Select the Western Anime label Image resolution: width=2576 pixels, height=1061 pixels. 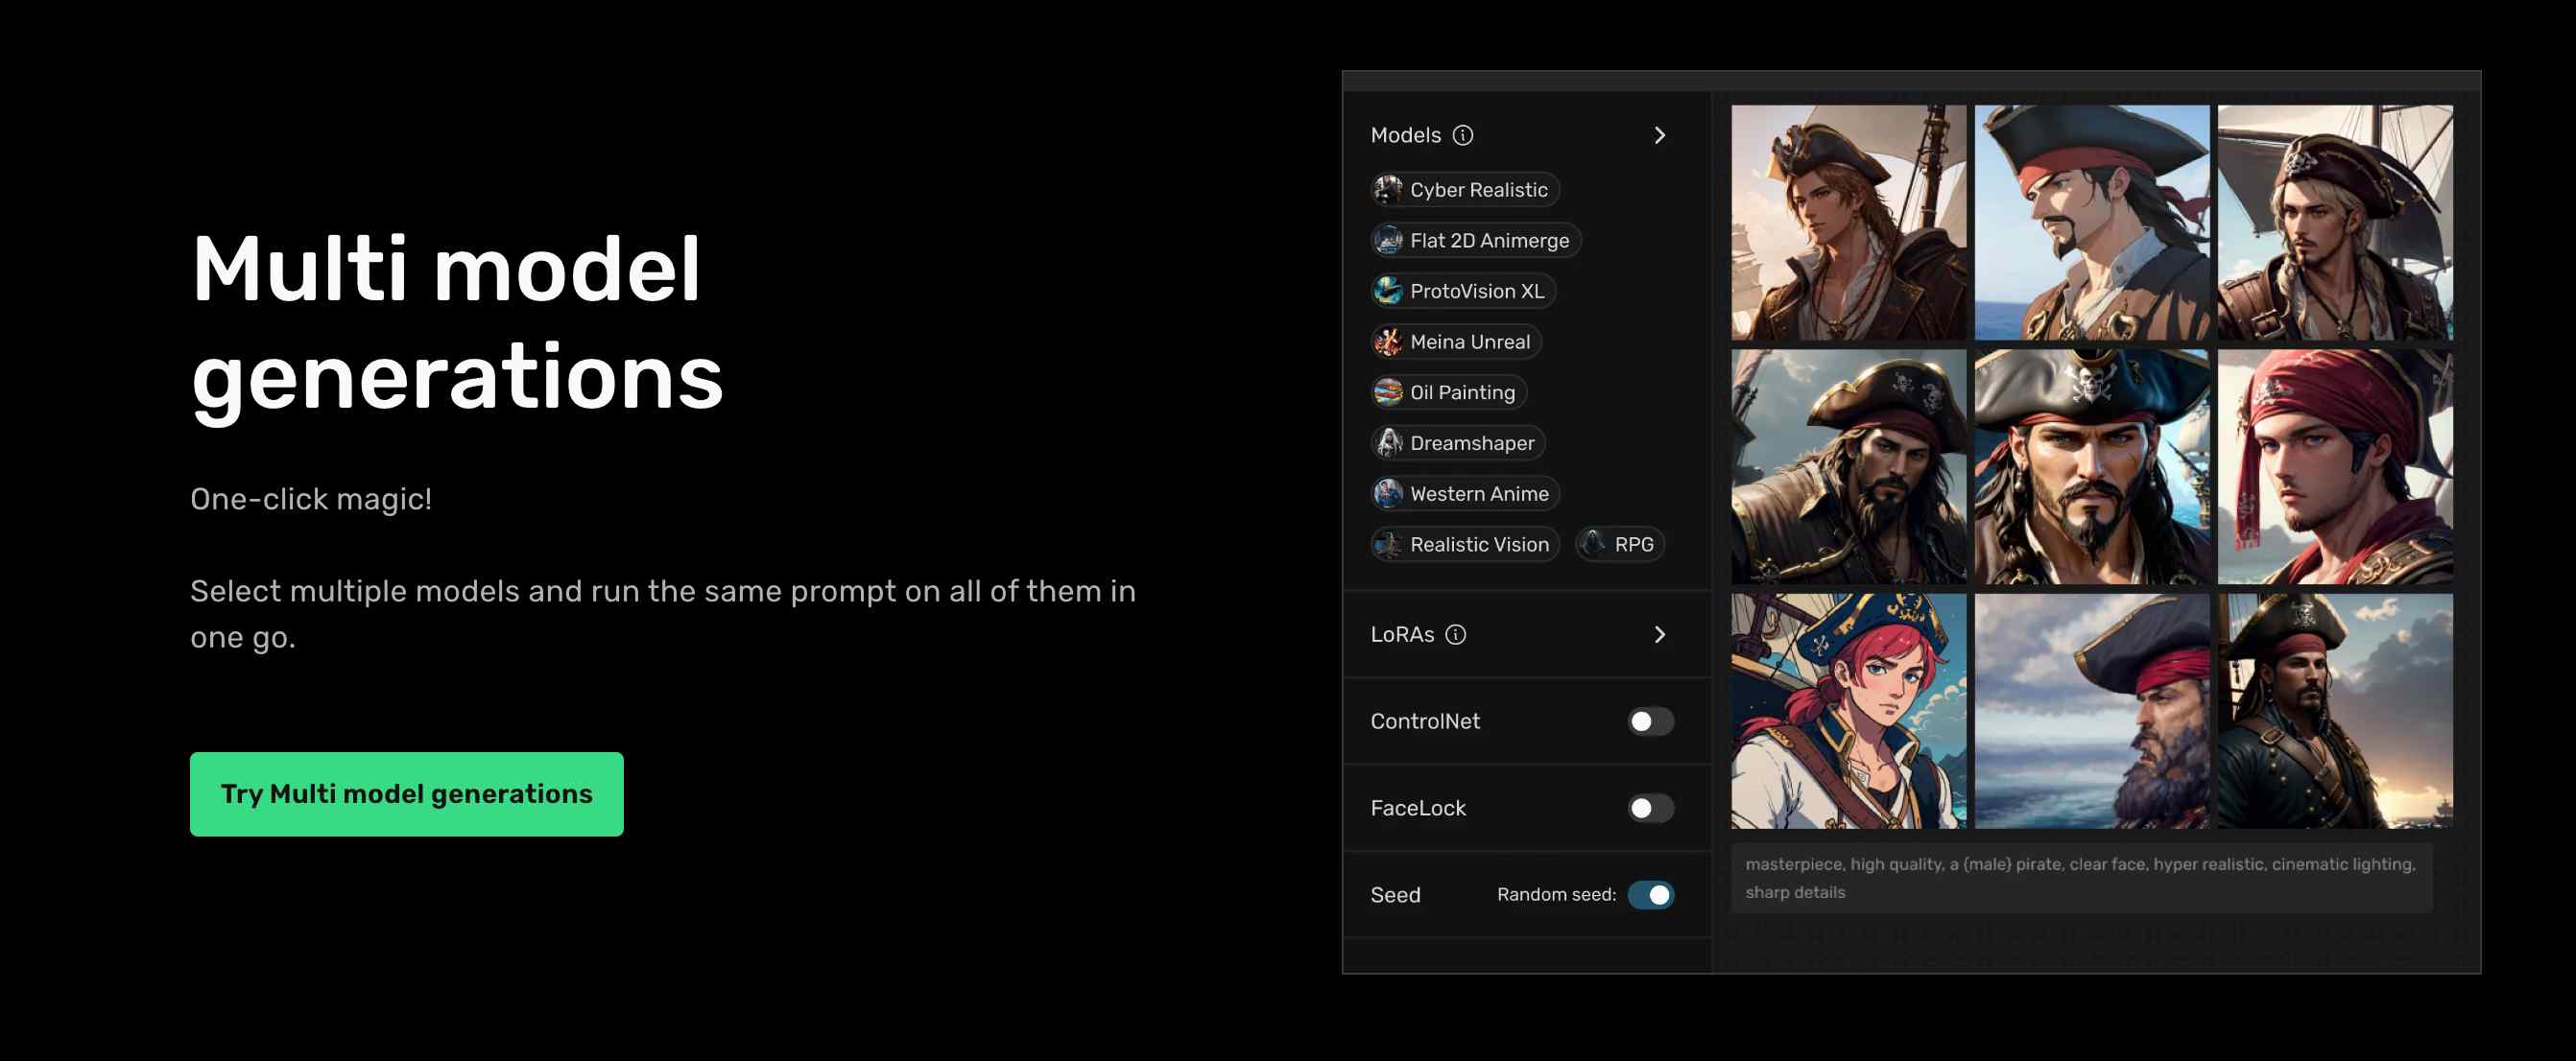[1479, 494]
